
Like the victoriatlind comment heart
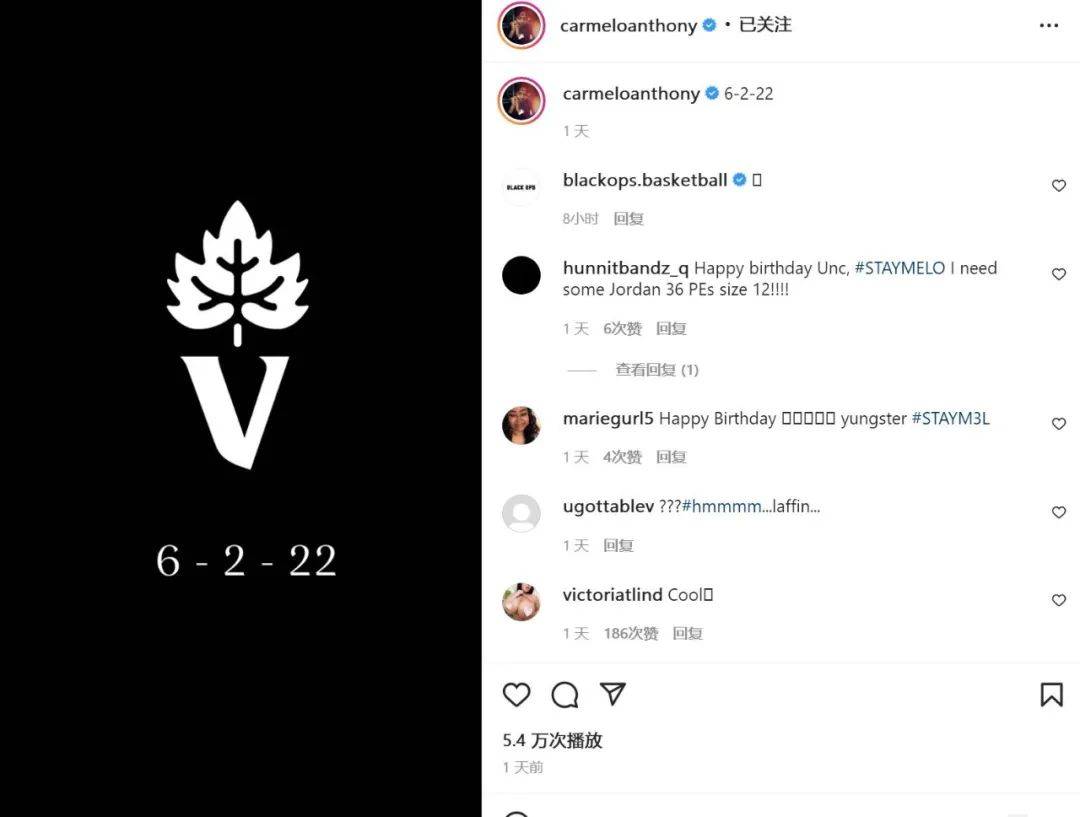click(x=1059, y=601)
